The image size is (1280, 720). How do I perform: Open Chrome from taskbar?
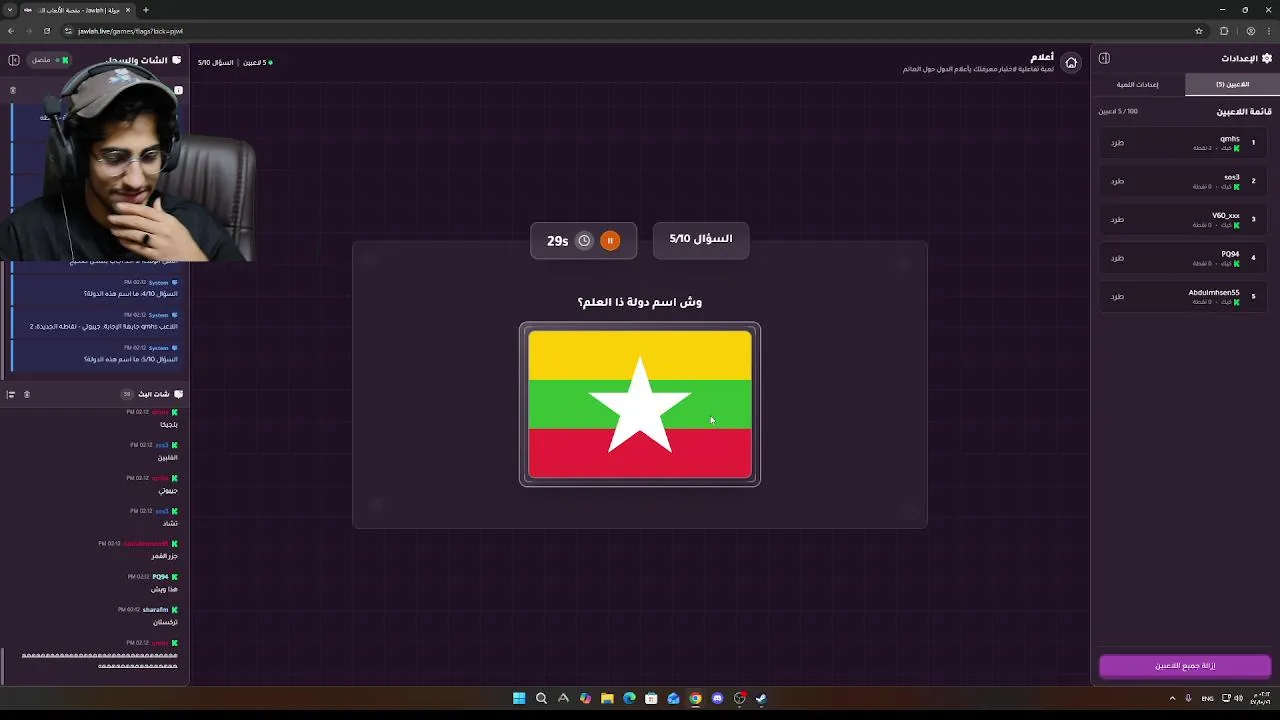pos(695,698)
